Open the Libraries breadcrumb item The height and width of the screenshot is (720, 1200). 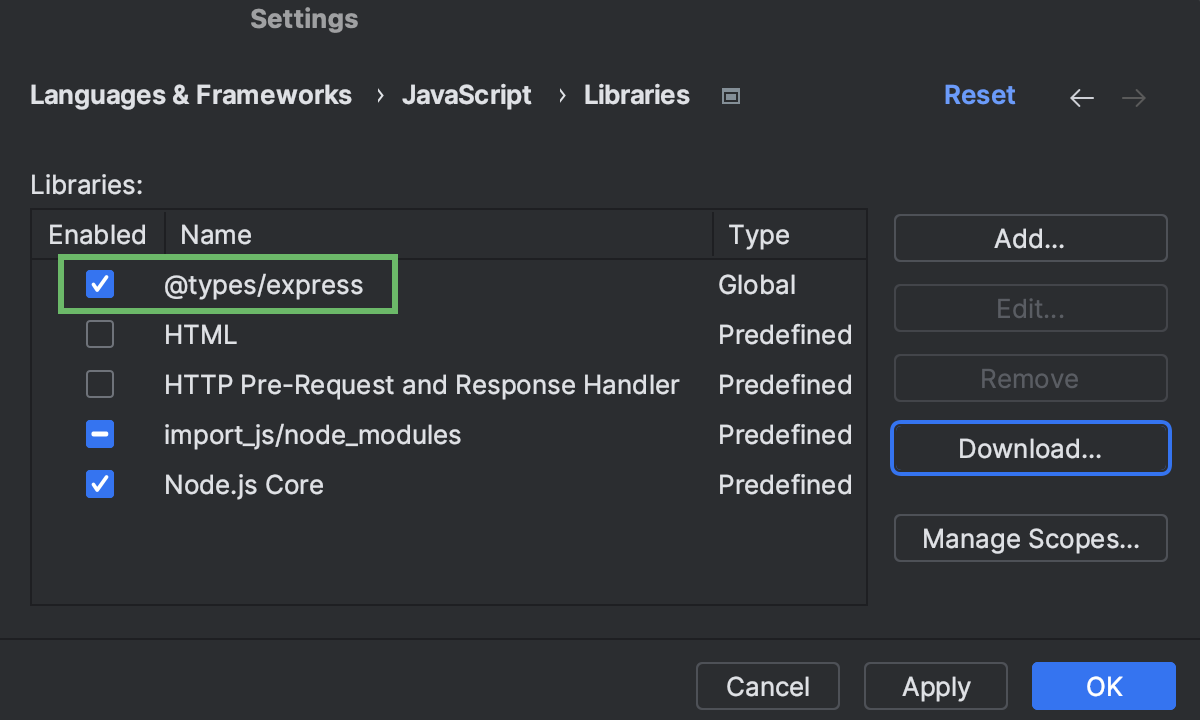pyautogui.click(x=636, y=95)
